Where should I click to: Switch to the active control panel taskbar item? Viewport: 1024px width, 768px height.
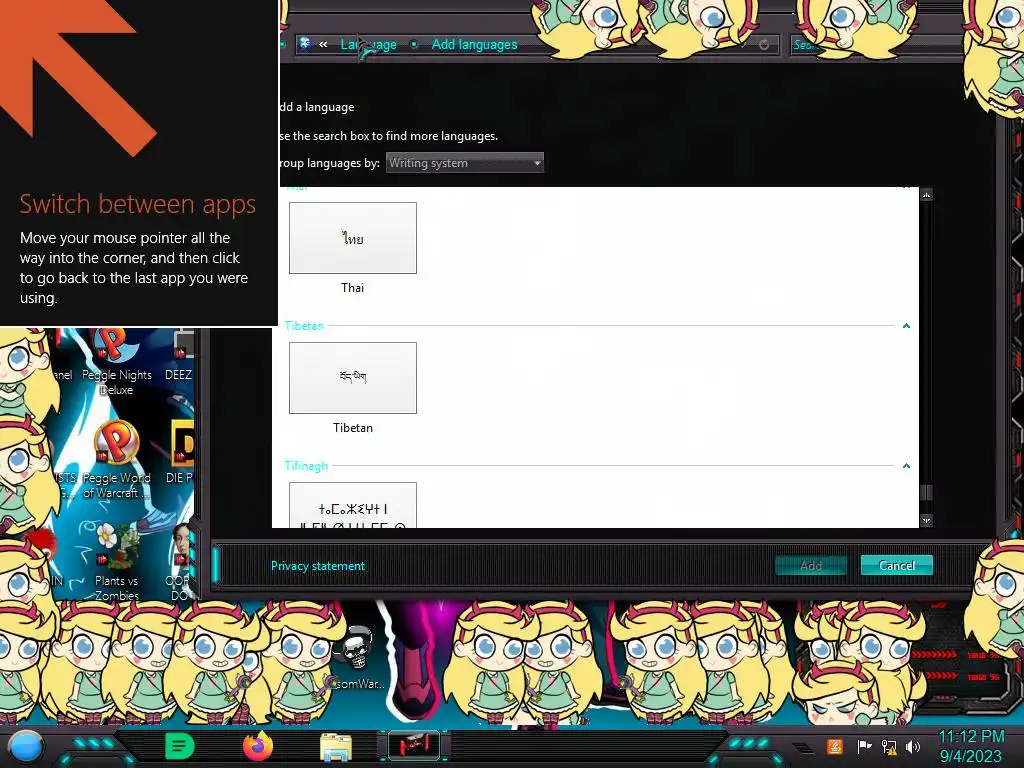(414, 746)
